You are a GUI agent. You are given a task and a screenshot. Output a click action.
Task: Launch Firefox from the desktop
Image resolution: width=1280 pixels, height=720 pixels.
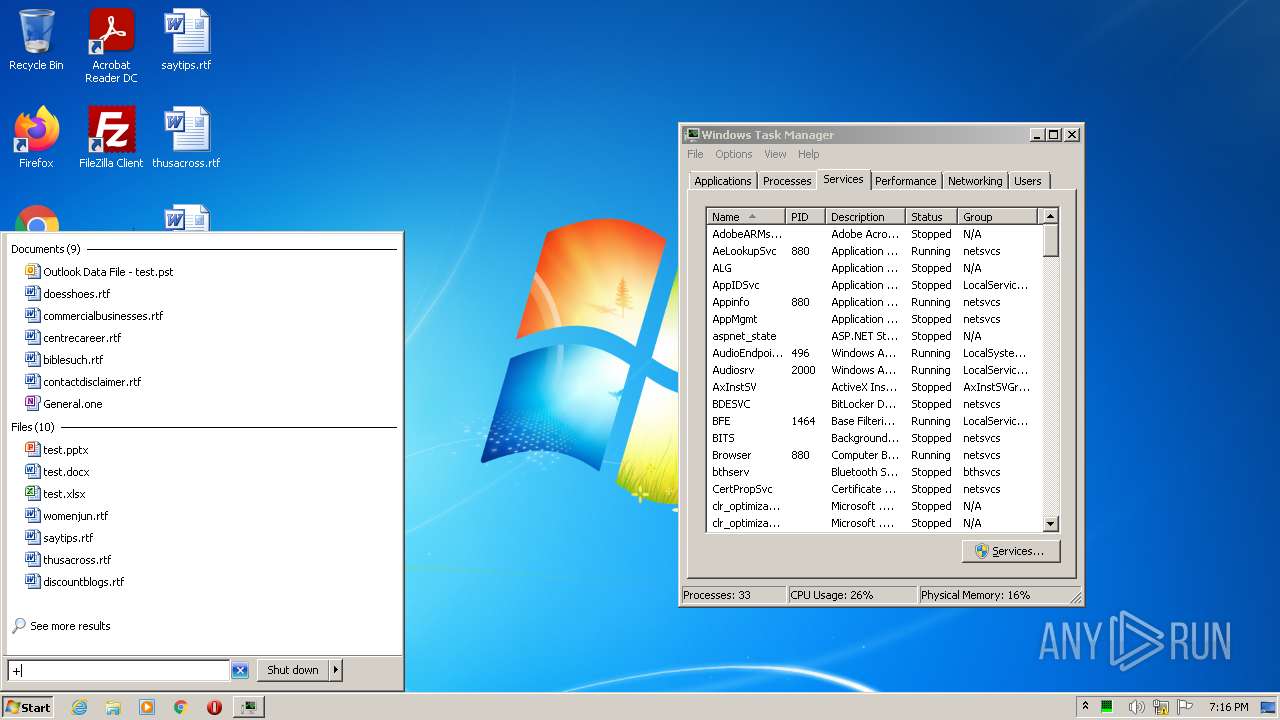(36, 138)
